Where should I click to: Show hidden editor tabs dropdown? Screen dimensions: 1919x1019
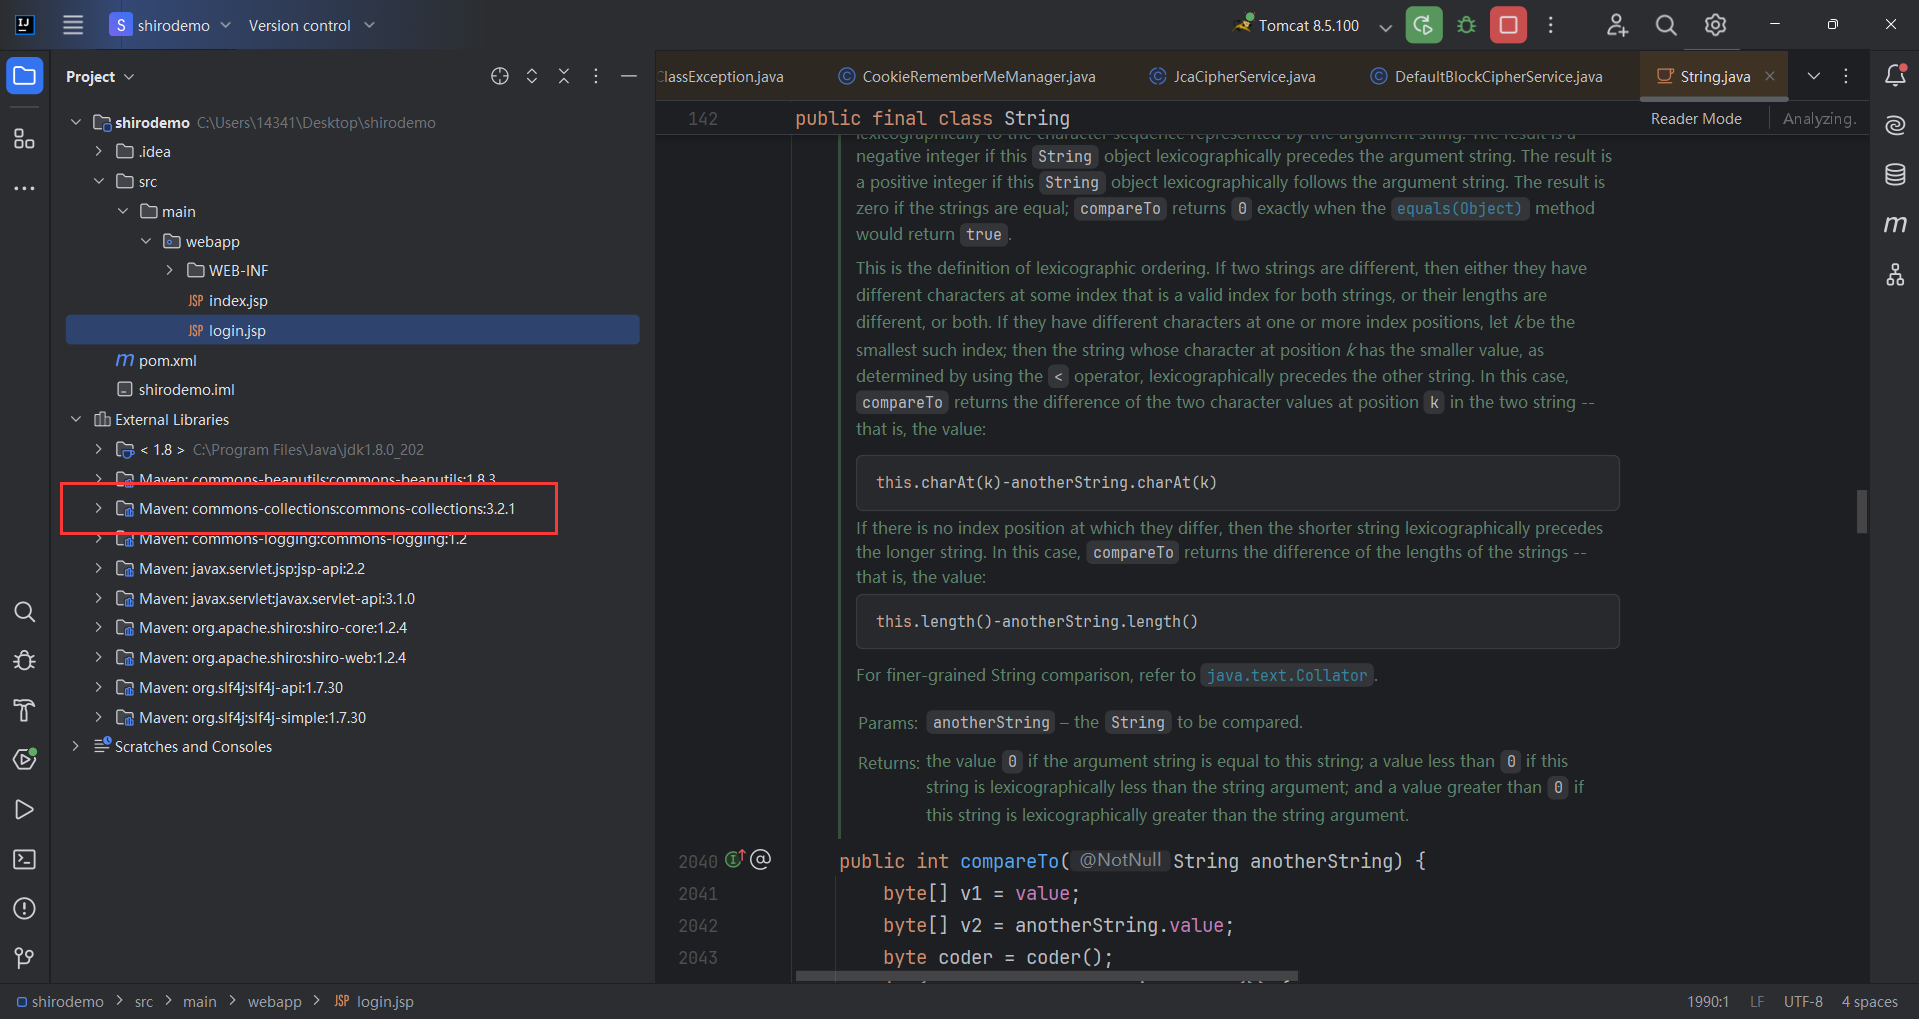pos(1814,76)
